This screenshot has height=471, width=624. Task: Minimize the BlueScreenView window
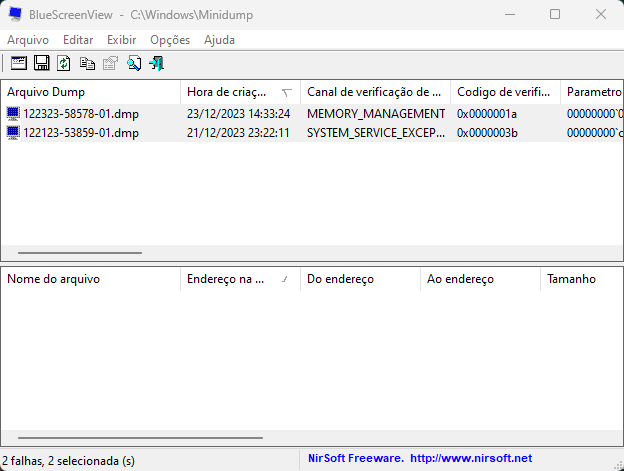coord(510,14)
